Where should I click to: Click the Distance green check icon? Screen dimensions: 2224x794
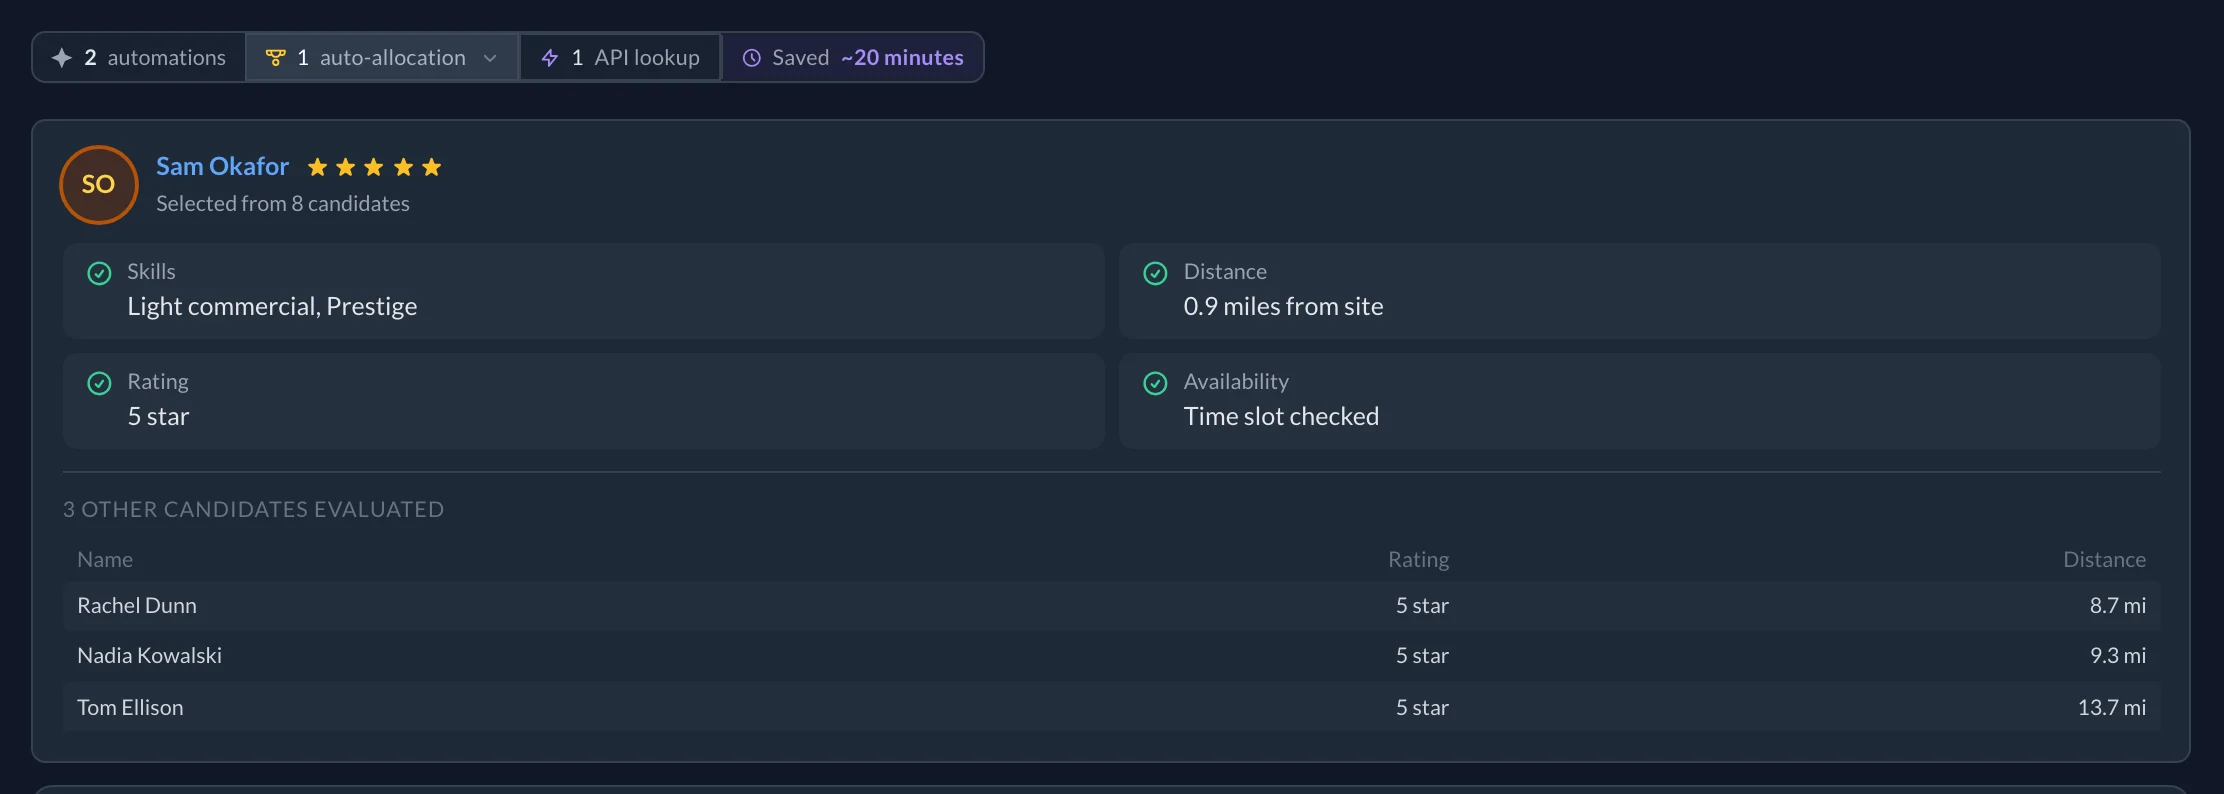point(1155,273)
